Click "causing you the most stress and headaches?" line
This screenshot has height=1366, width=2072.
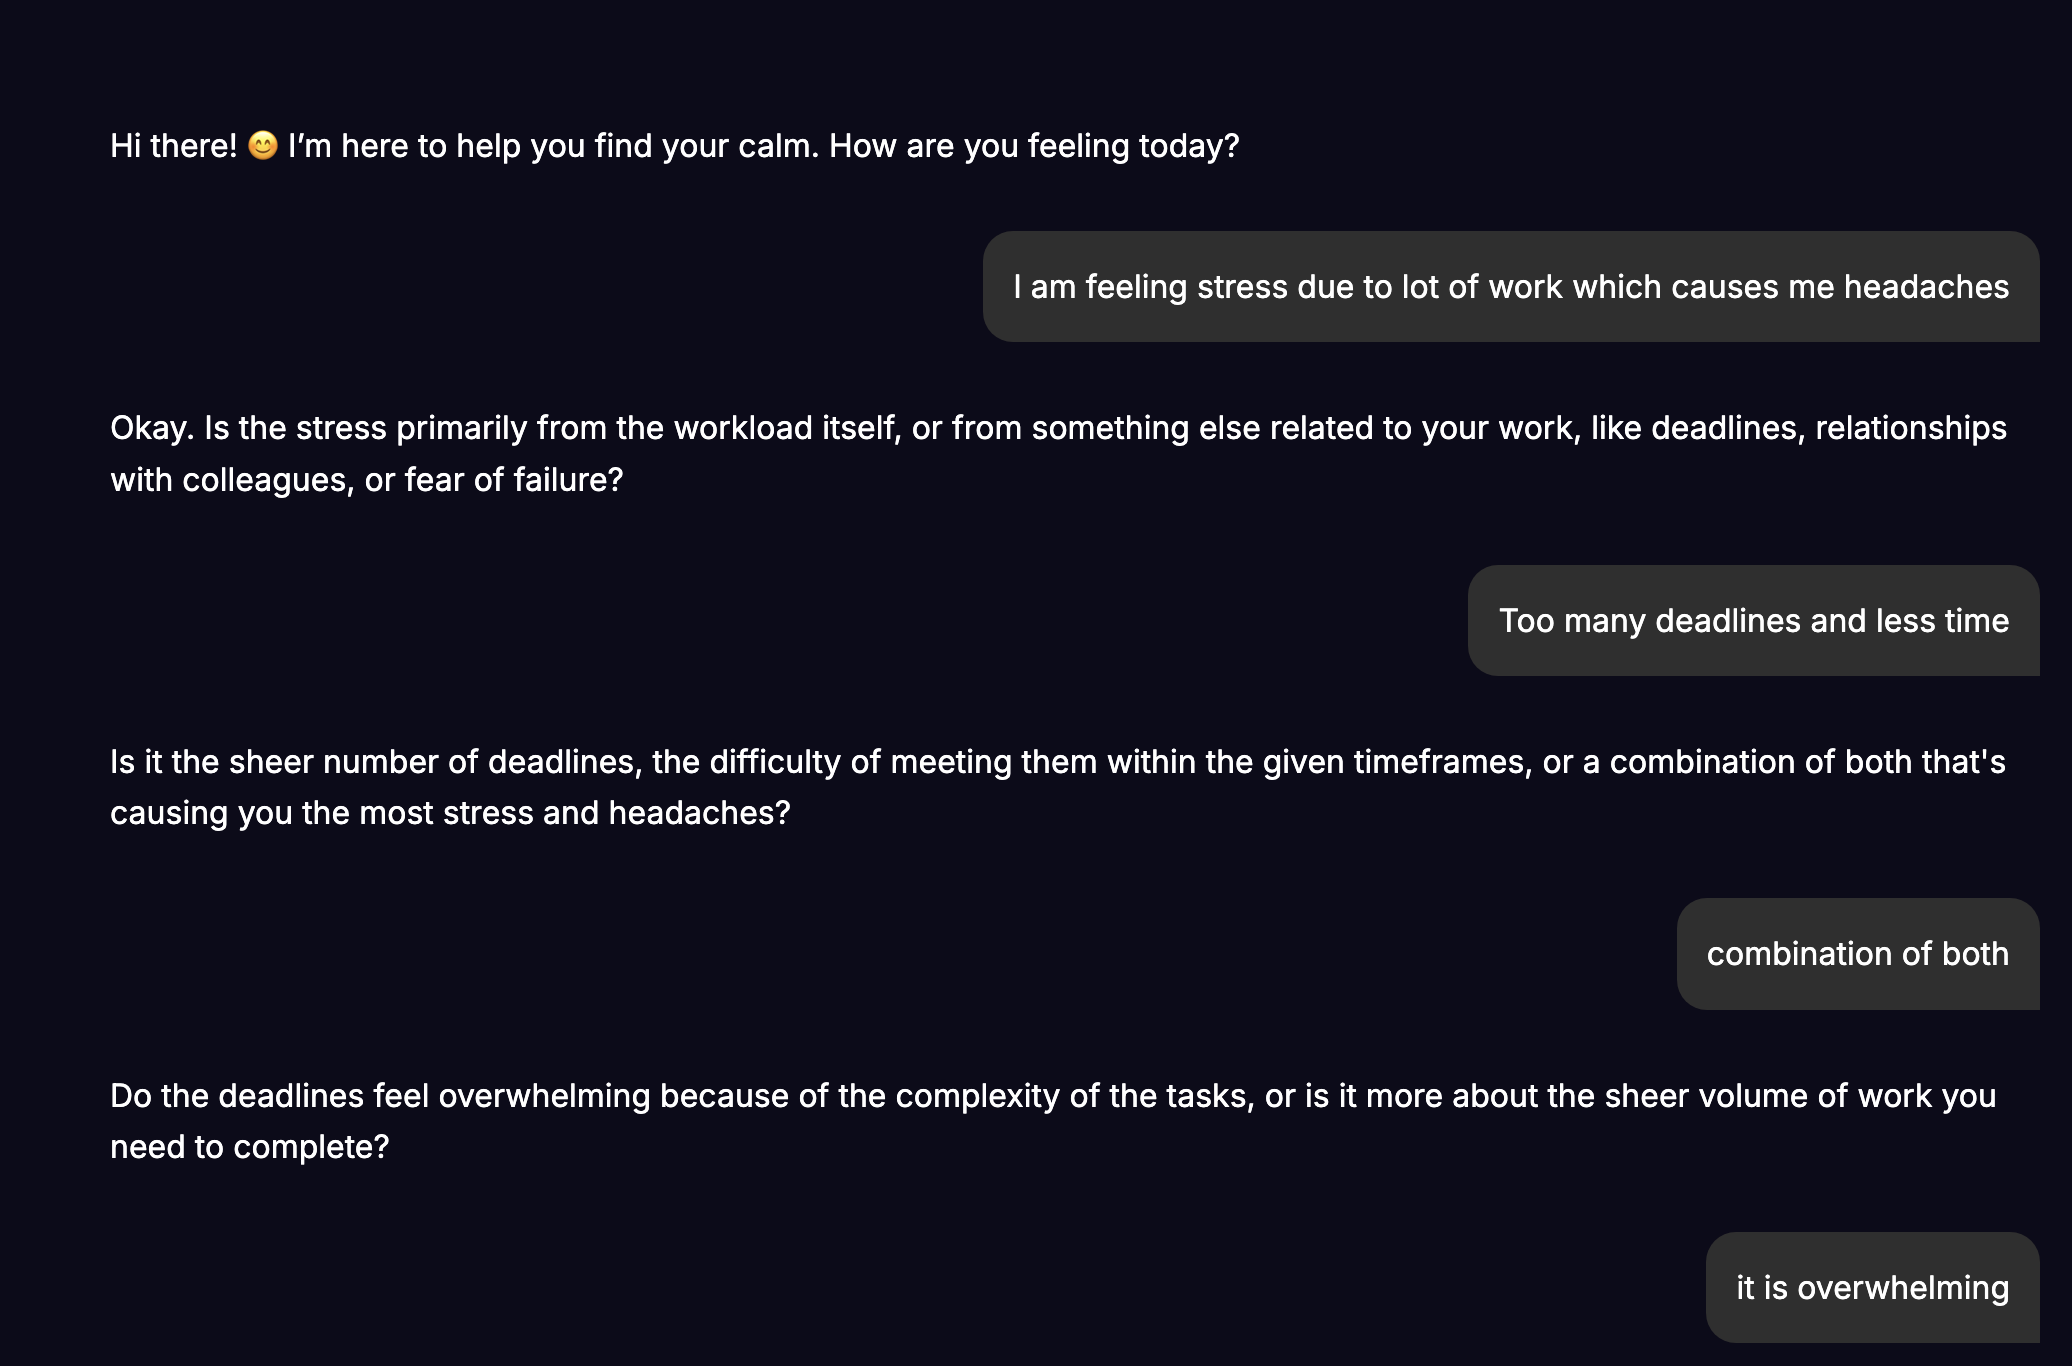click(x=450, y=813)
